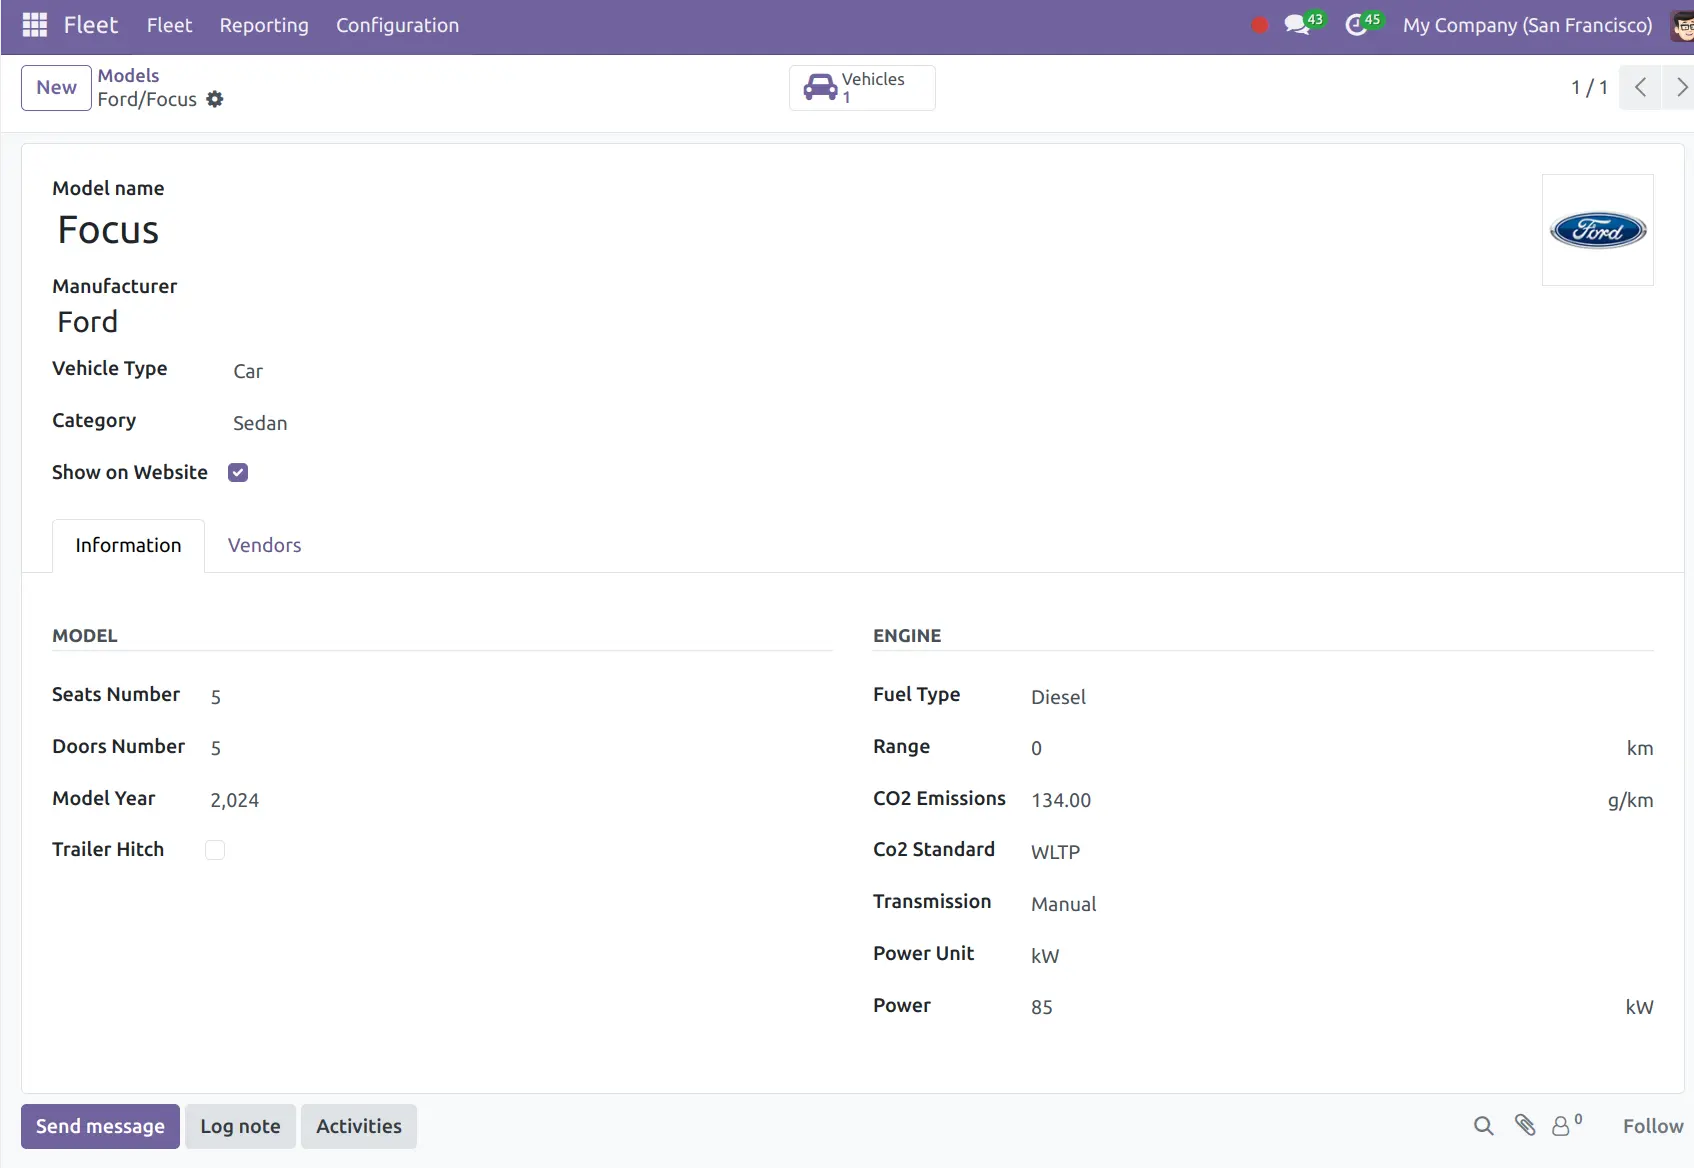
Task: Go back to Models breadcrumb
Action: 128,76
